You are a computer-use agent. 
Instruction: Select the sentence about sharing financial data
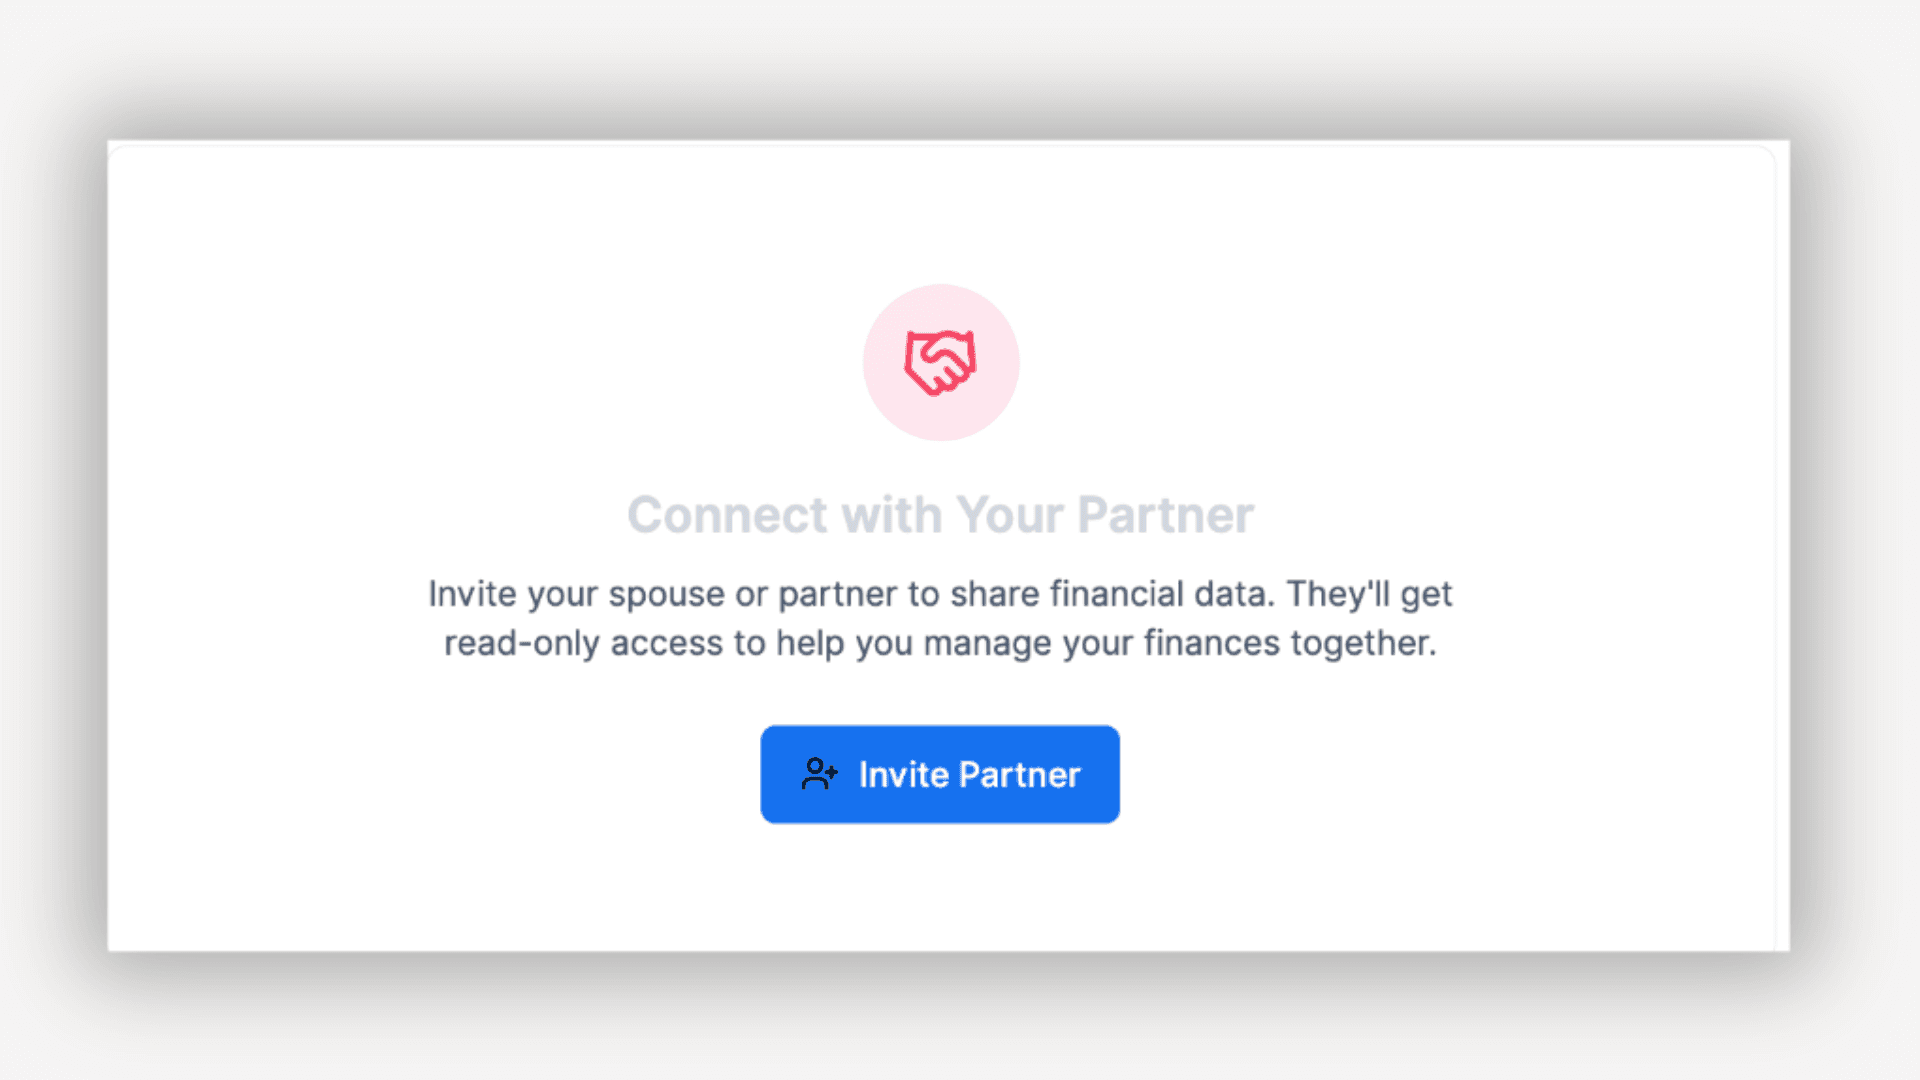[x=940, y=592]
